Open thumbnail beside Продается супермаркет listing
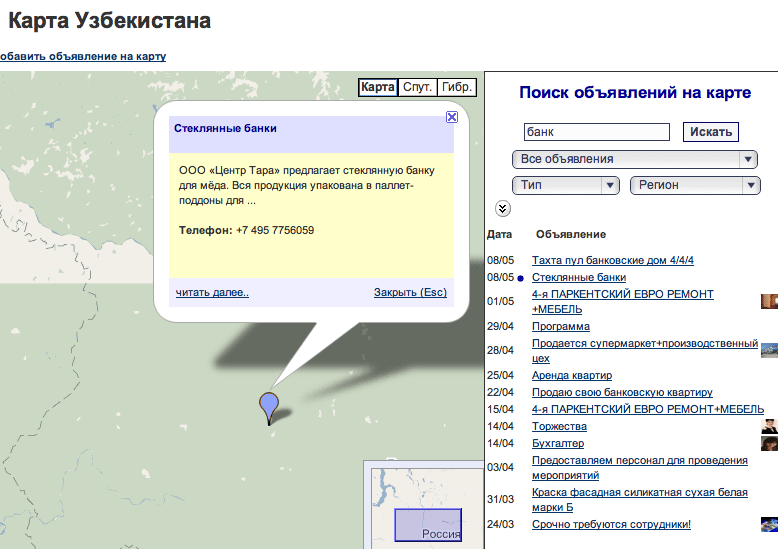 [768, 350]
